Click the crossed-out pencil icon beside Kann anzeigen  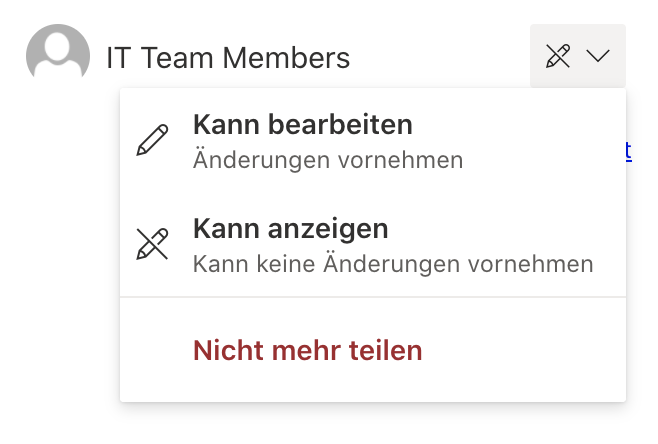coord(152,245)
